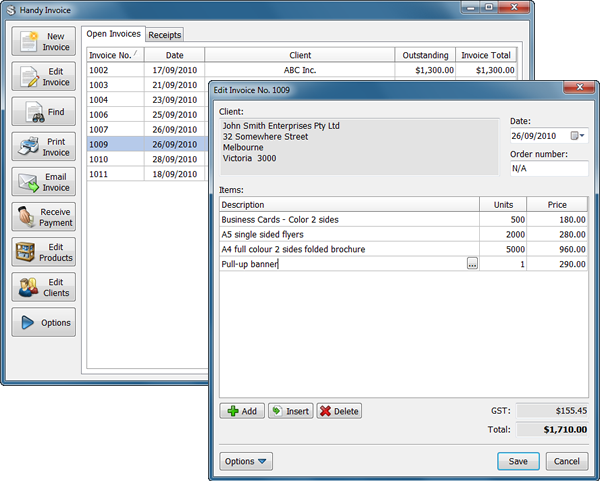
Task: Open the product picker ellipsis button
Action: [472, 263]
